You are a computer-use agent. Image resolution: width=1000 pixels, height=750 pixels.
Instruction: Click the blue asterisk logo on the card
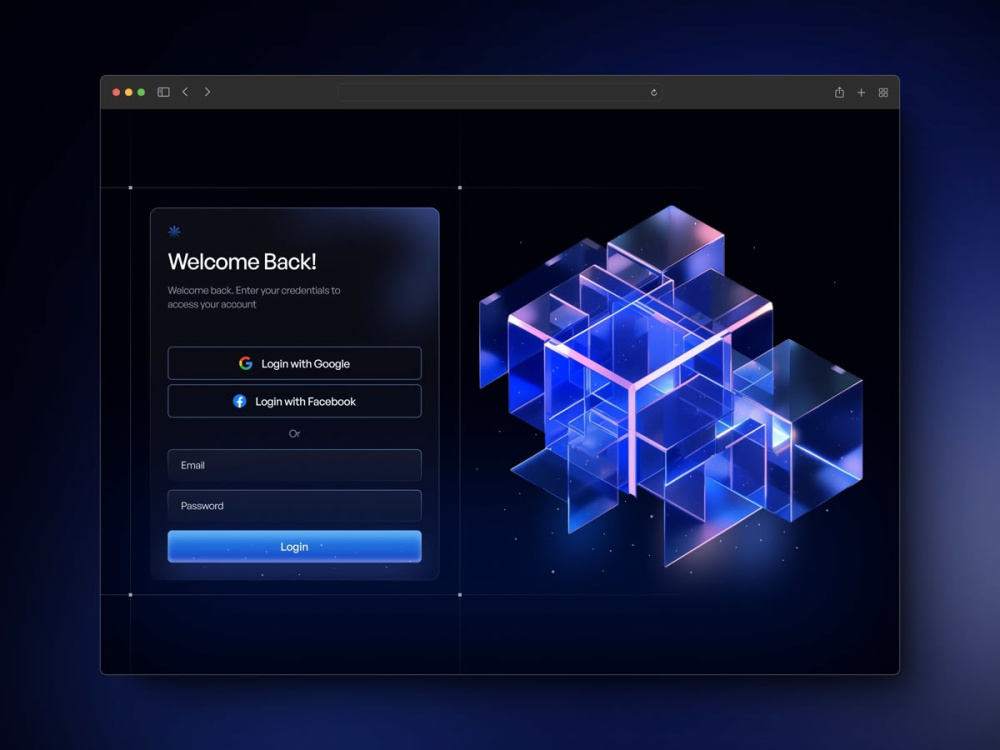point(174,231)
